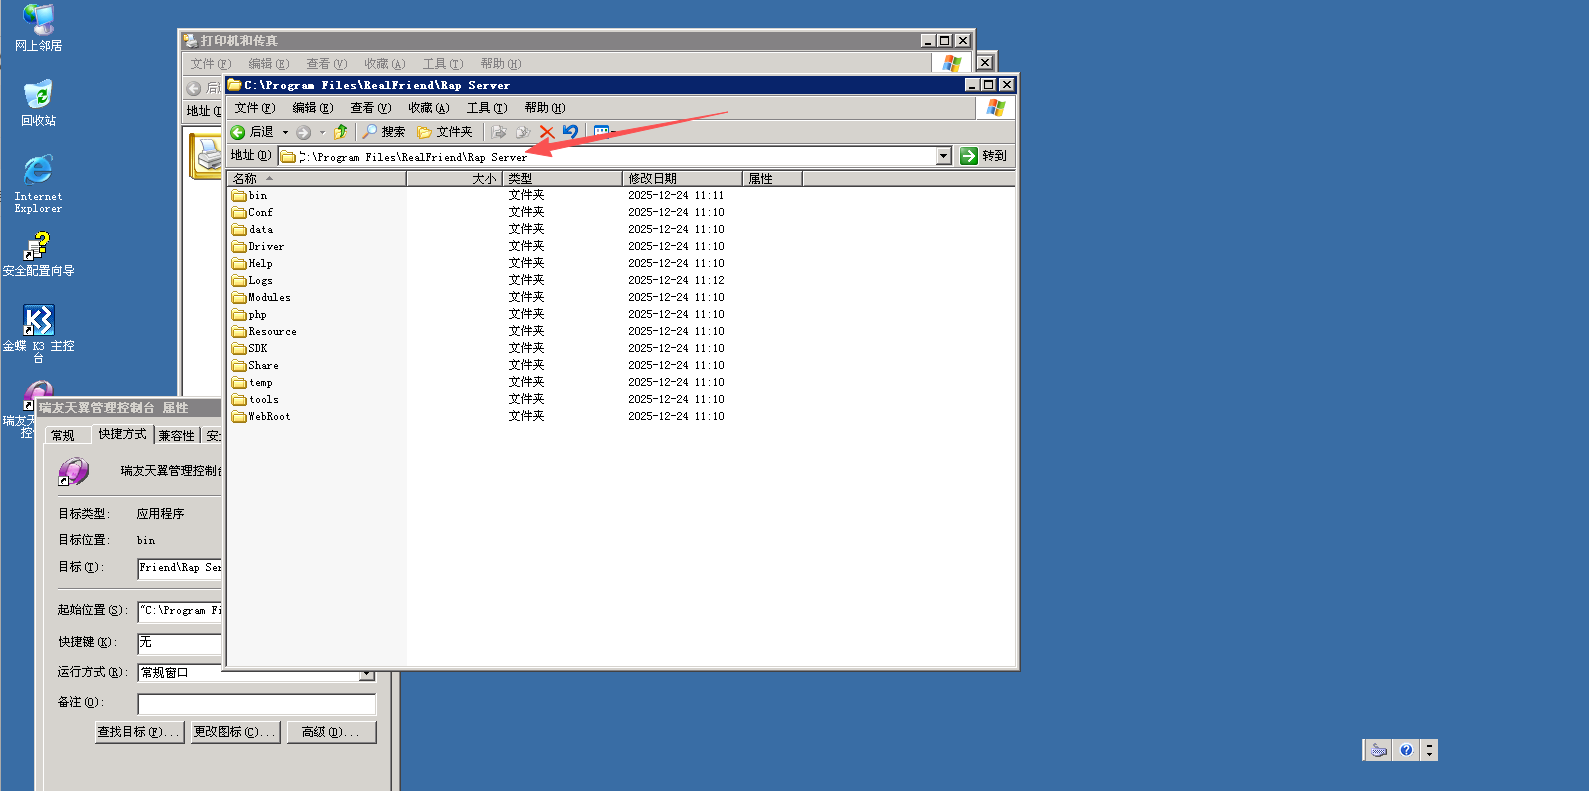Click the Move To toolbar icon
The width and height of the screenshot is (1589, 791).
pos(500,132)
